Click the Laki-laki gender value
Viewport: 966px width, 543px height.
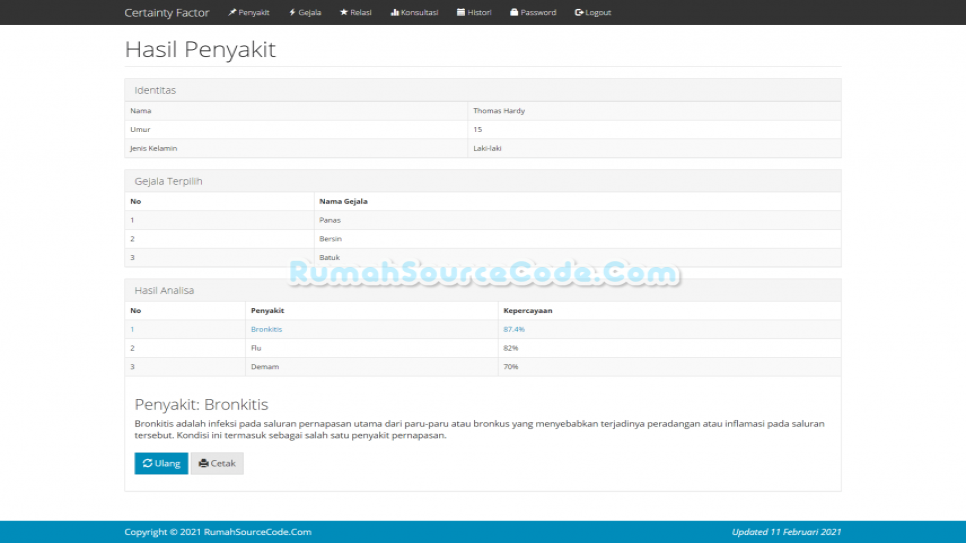[487, 149]
